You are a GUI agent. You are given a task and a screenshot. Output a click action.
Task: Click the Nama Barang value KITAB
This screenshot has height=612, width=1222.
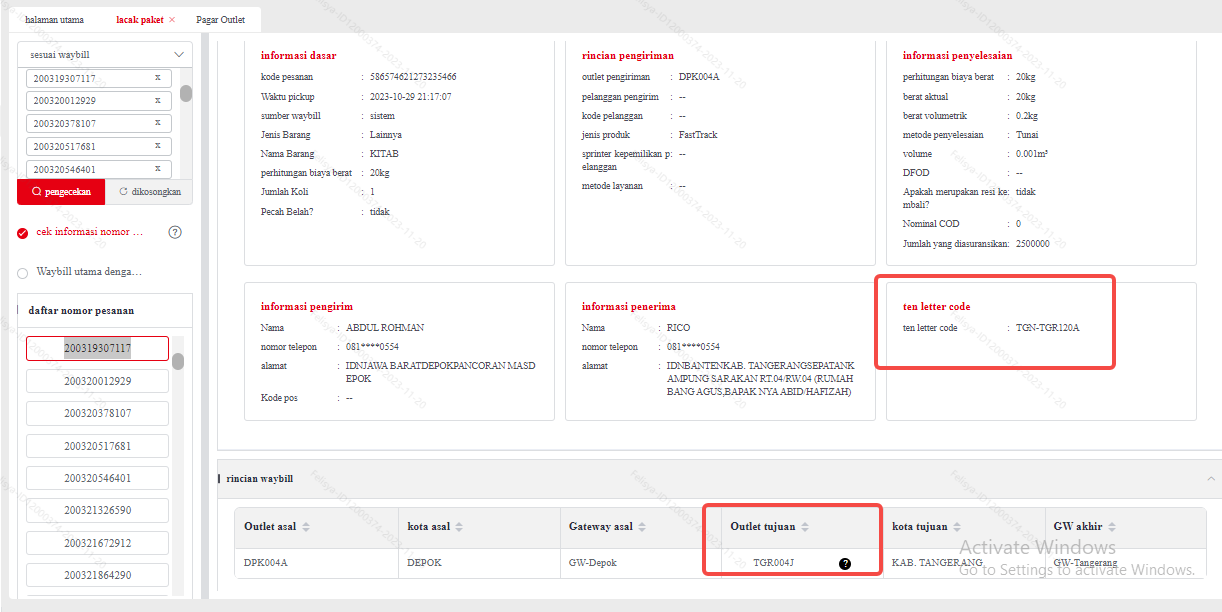(384, 154)
